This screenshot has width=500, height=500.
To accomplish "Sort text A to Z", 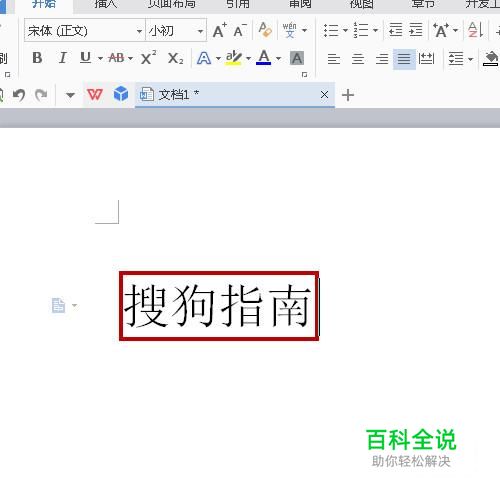I will click(476, 30).
